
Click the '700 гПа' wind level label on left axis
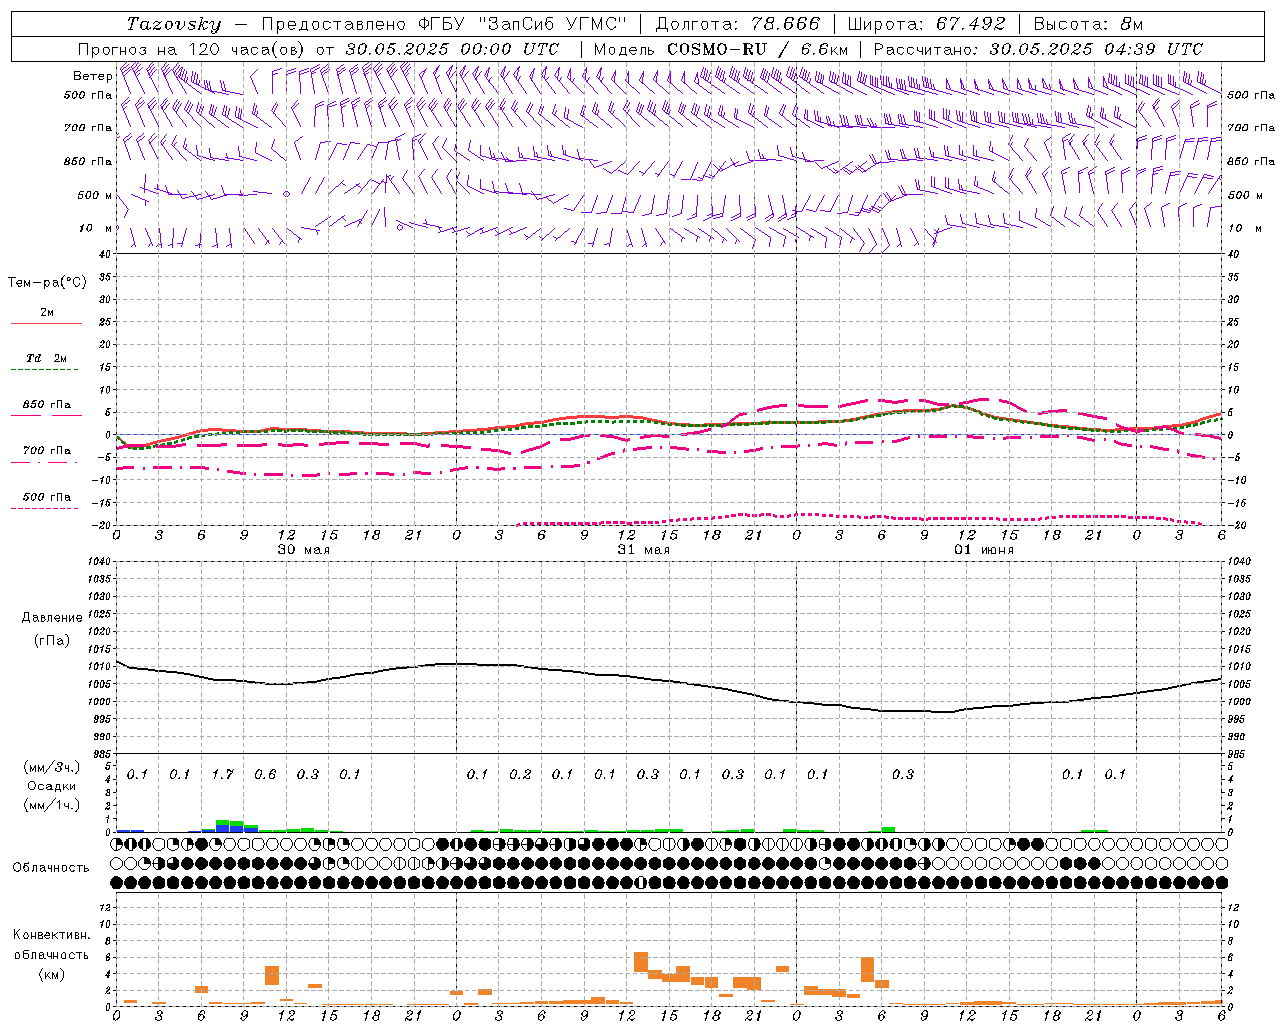click(89, 128)
